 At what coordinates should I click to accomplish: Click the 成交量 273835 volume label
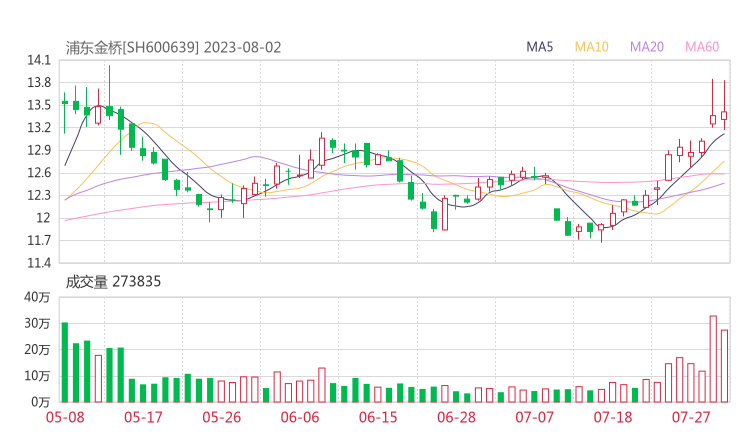pyautogui.click(x=113, y=282)
